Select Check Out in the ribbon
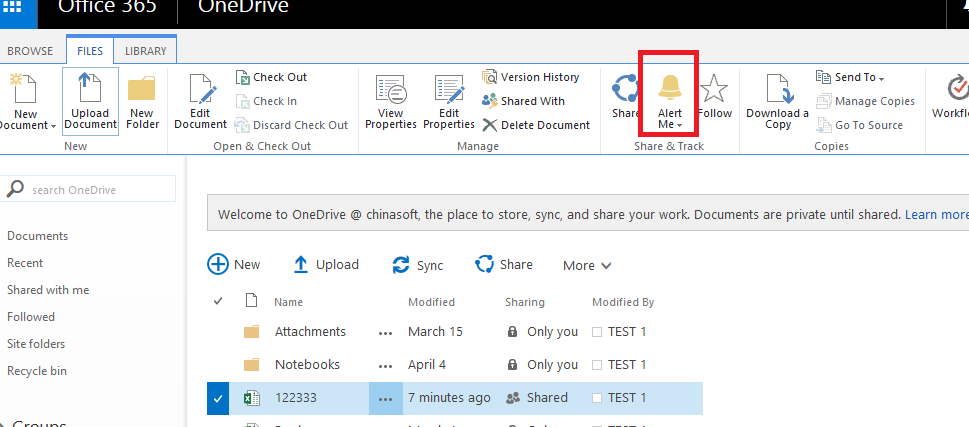Image resolution: width=969 pixels, height=427 pixels. (x=271, y=77)
